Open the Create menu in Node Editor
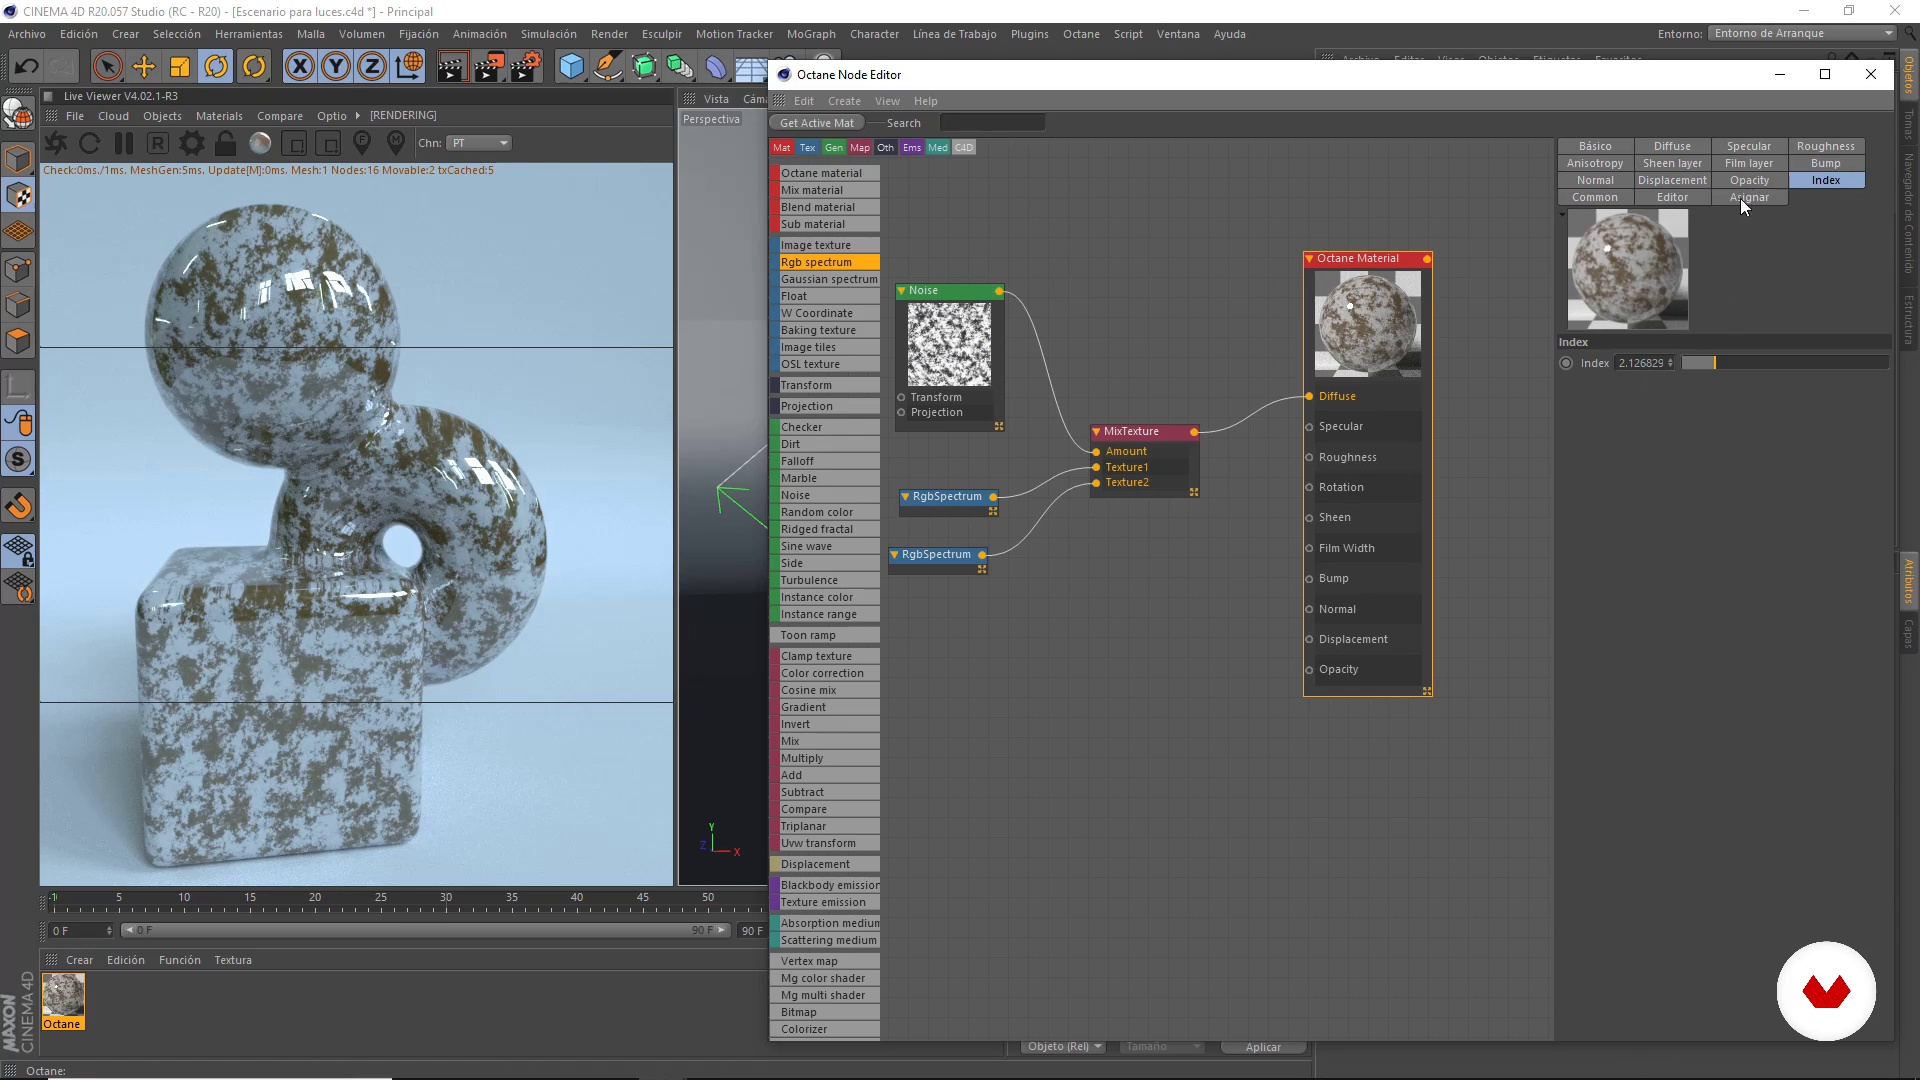The height and width of the screenshot is (1080, 1920). [x=844, y=101]
